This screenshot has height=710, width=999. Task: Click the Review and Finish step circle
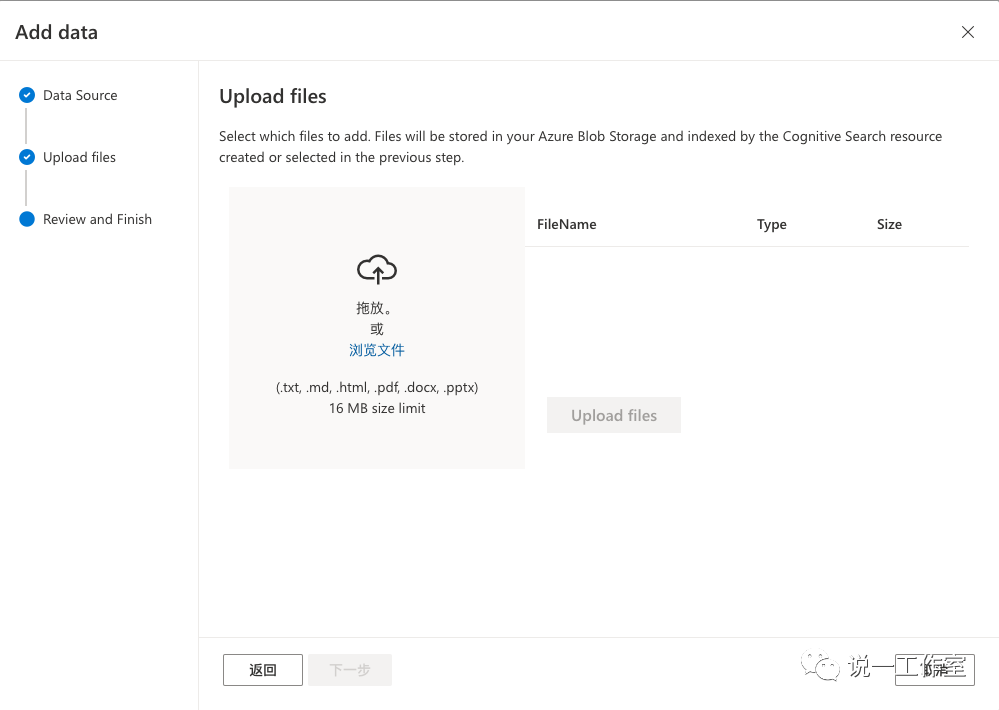27,219
